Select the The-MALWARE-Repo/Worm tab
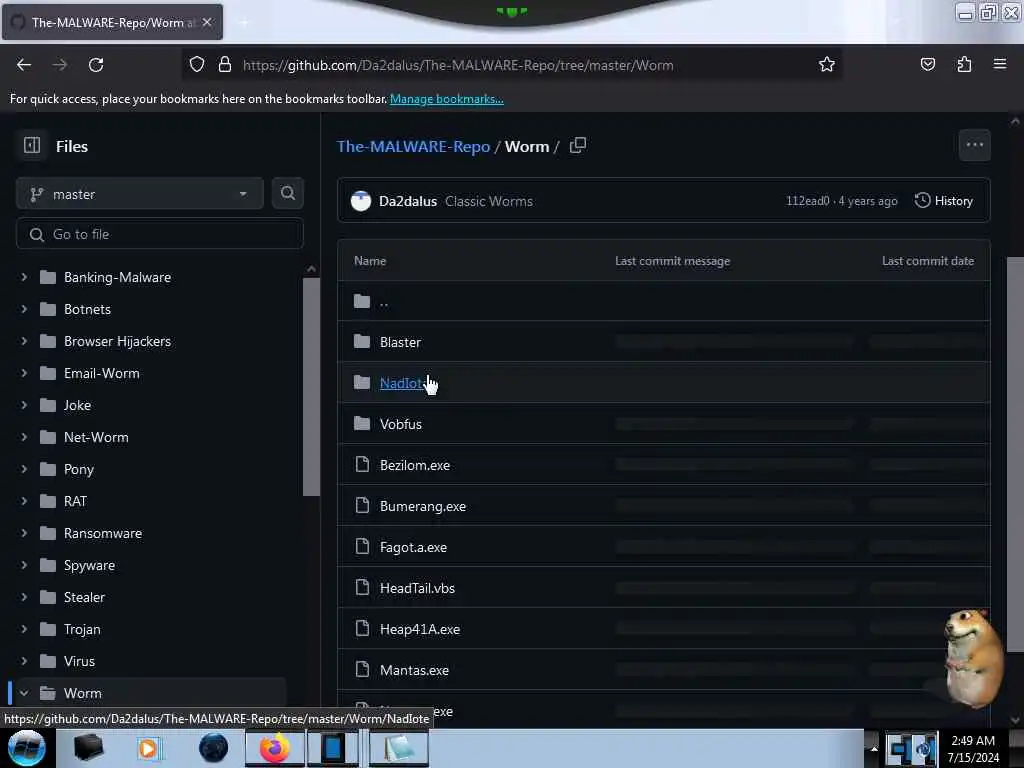1024x768 pixels. (112, 22)
